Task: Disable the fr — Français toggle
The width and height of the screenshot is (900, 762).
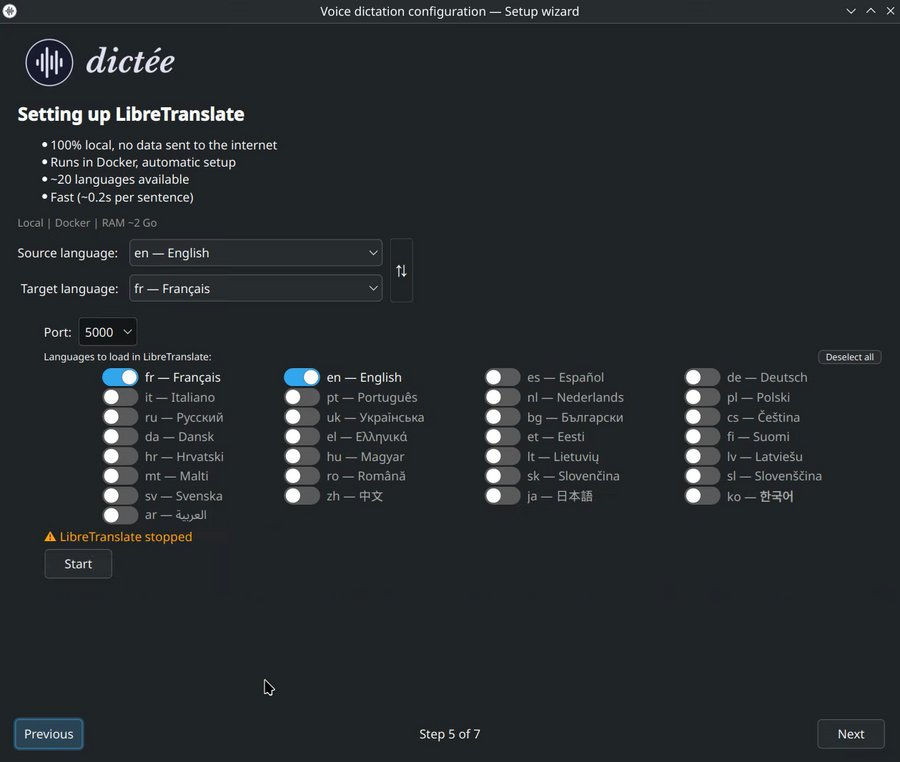Action: pos(121,377)
